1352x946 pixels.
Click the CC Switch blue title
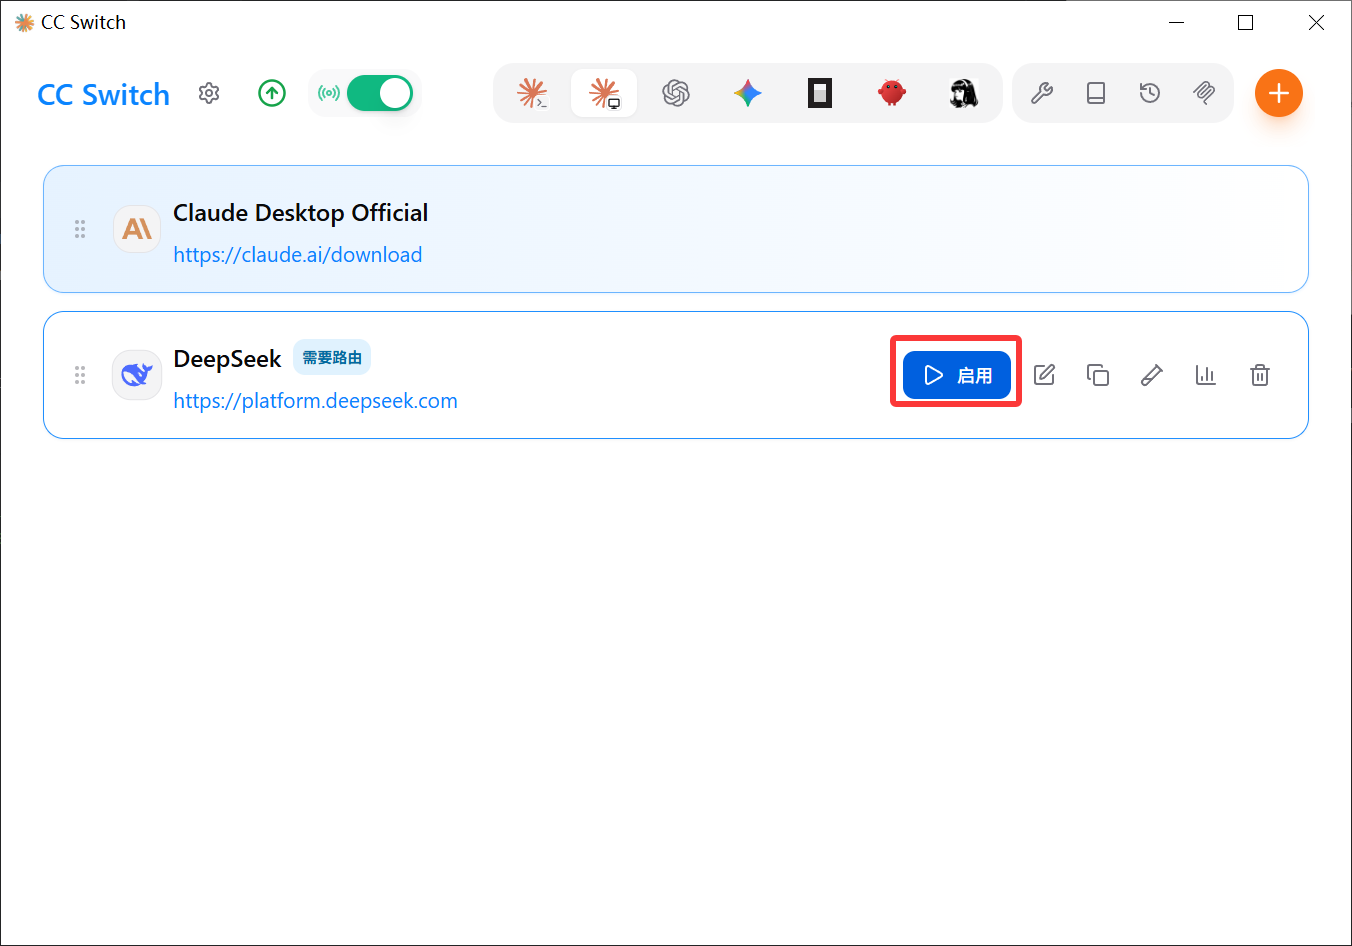[x=104, y=95]
